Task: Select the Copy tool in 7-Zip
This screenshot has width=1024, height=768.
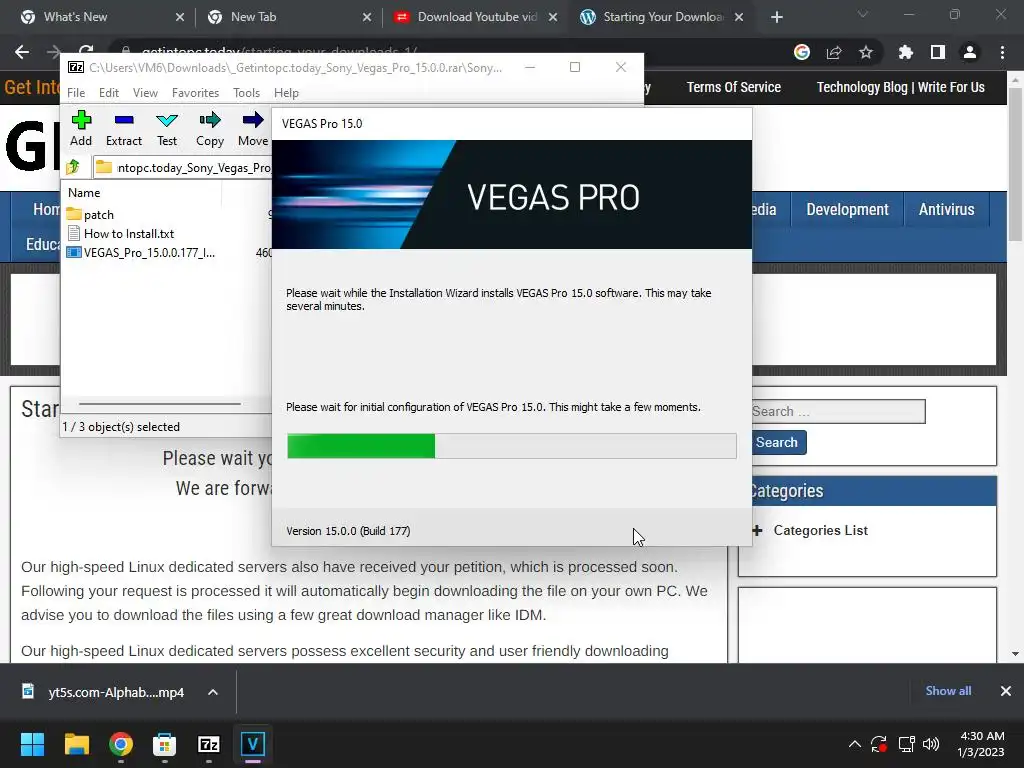Action: [x=210, y=129]
